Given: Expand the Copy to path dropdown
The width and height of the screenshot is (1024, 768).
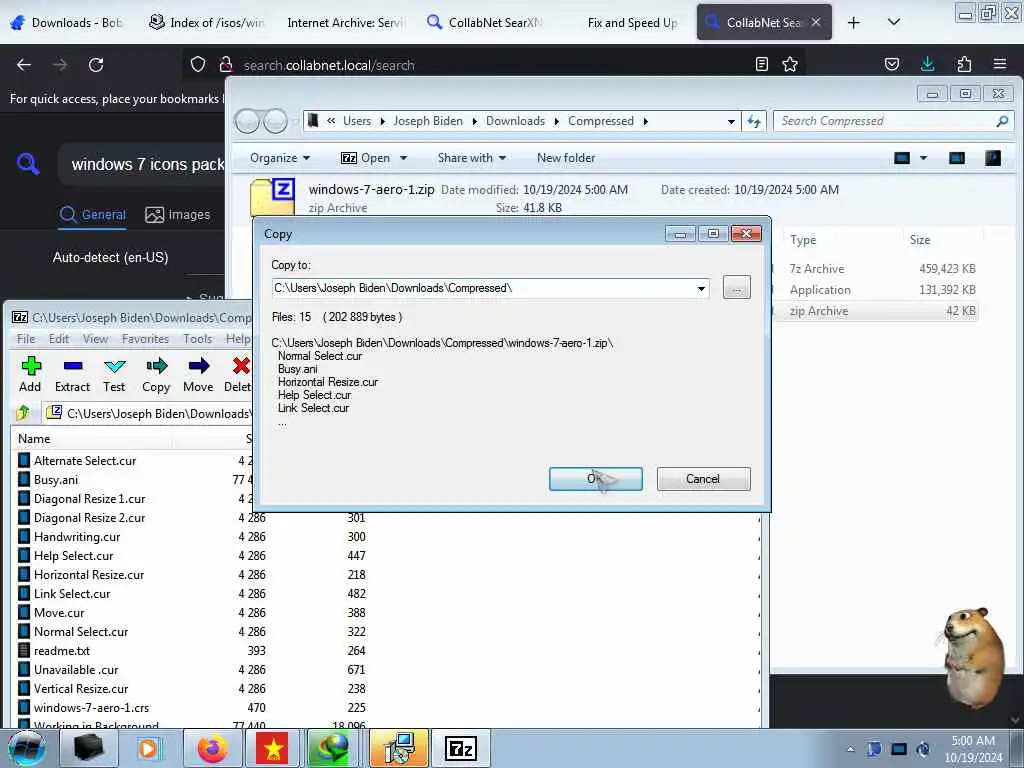Looking at the screenshot, I should [x=701, y=289].
